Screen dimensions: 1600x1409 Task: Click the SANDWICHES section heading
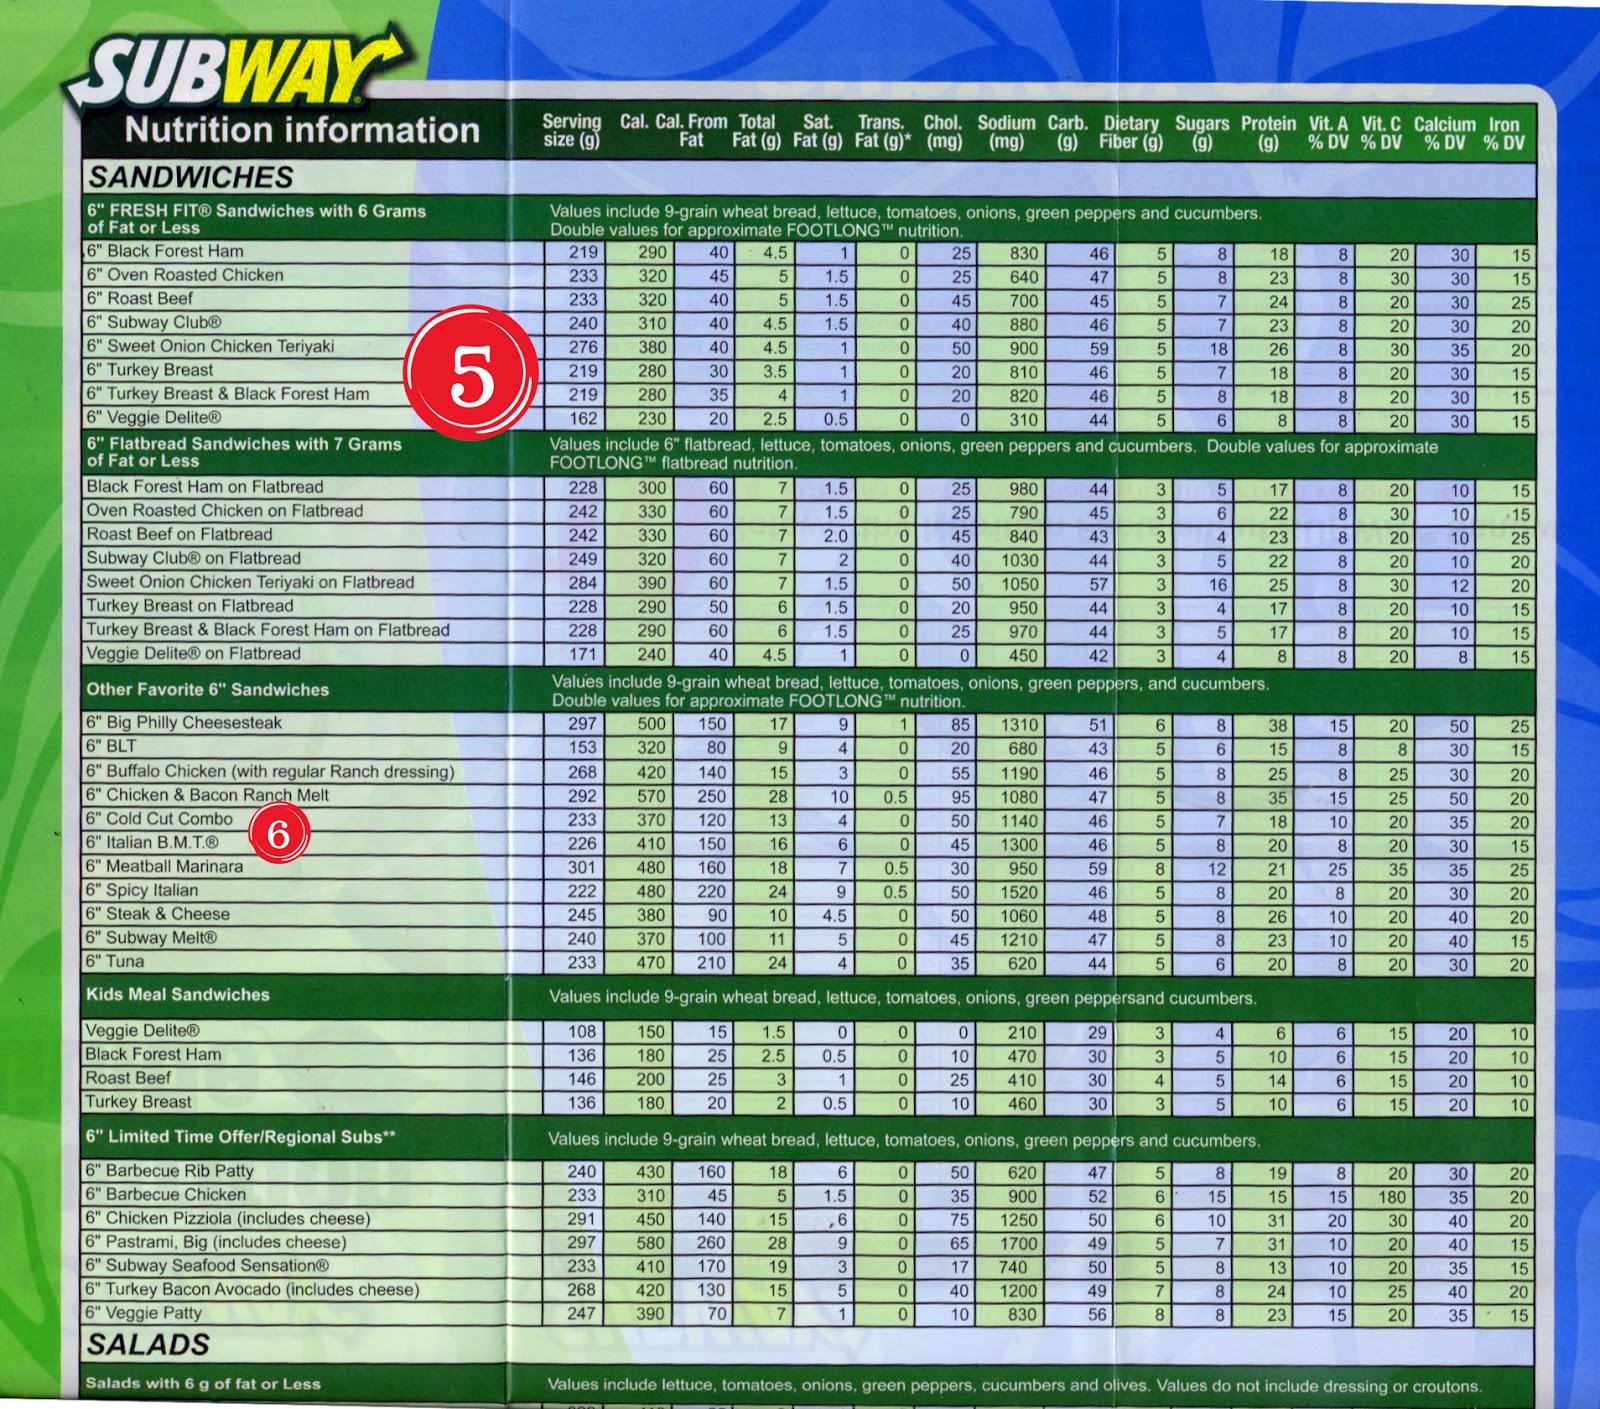tap(191, 177)
